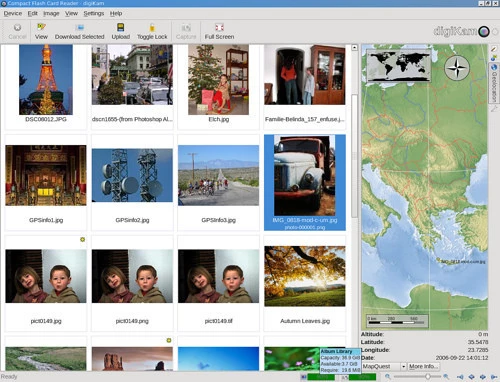This screenshot has height=382, width=500.
Task: Open the Help menu
Action: point(116,13)
